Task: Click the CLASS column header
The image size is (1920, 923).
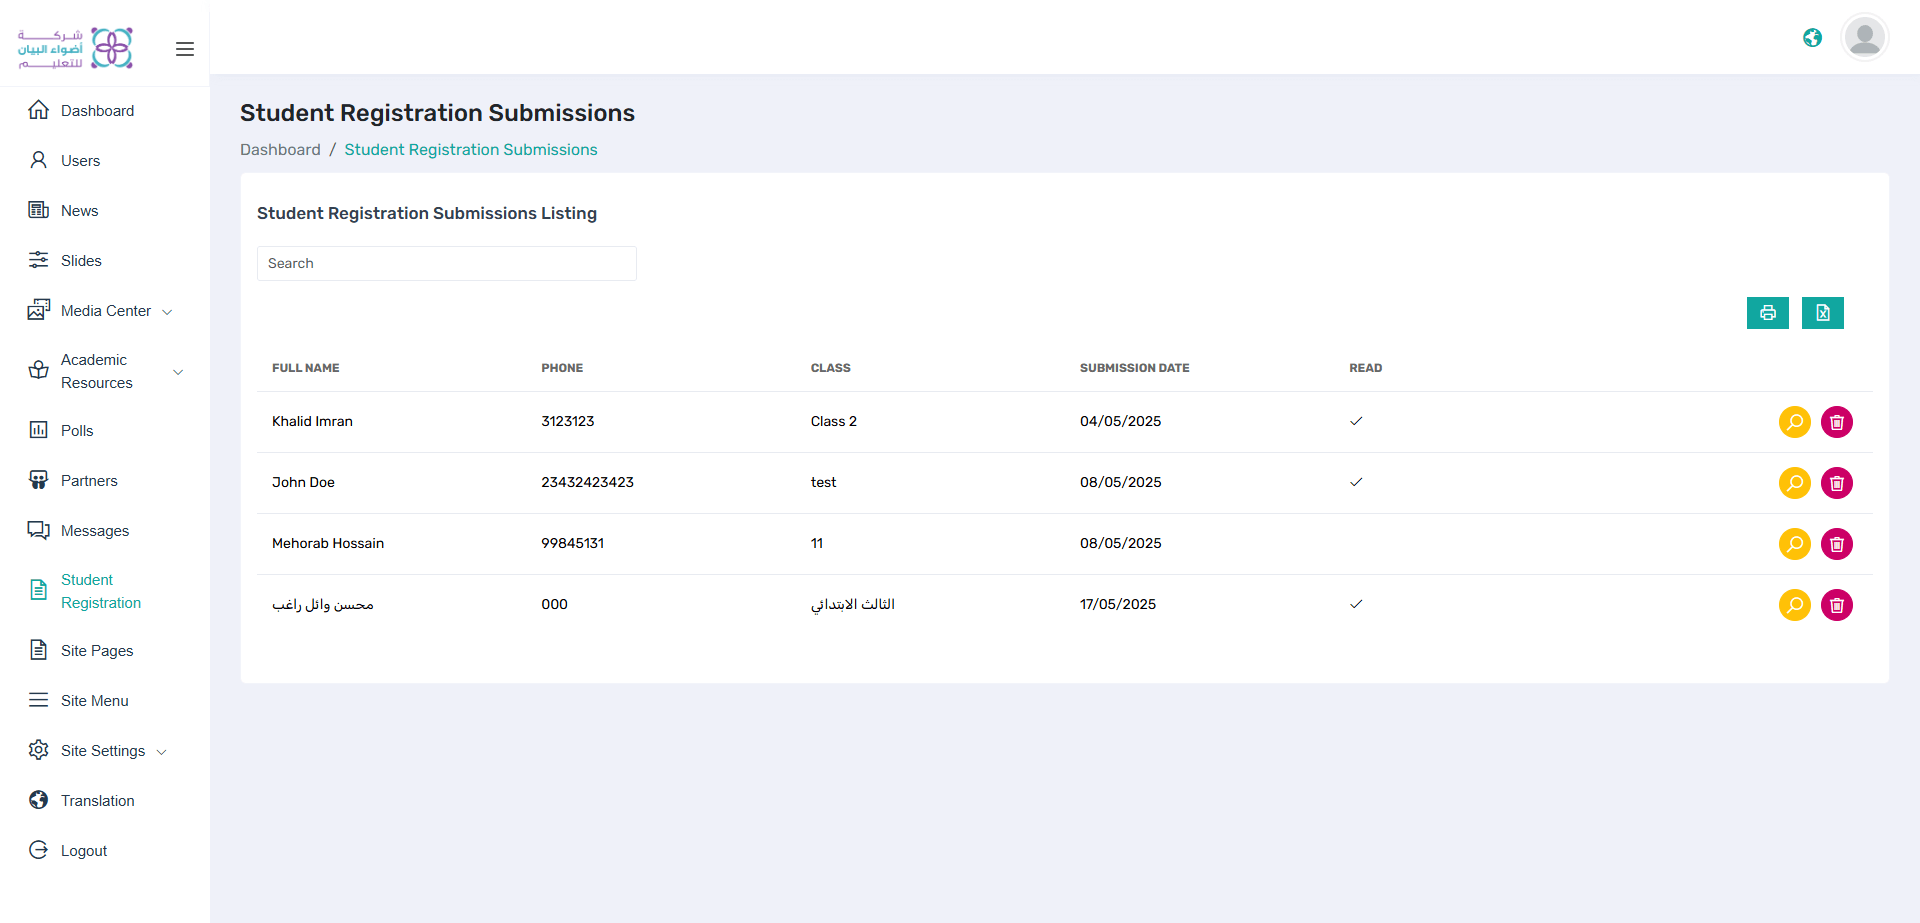Action: click(831, 368)
